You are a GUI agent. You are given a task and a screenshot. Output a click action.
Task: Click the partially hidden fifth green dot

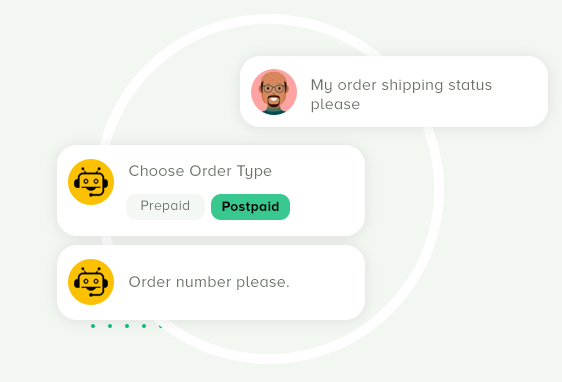point(160,326)
